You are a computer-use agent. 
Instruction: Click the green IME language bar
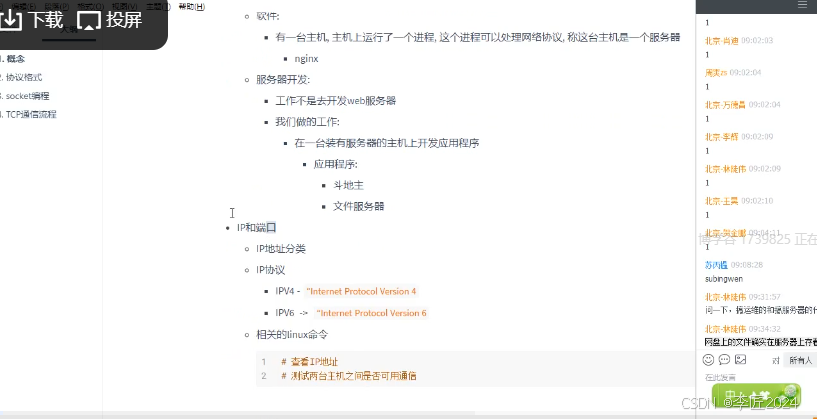[x=756, y=396]
